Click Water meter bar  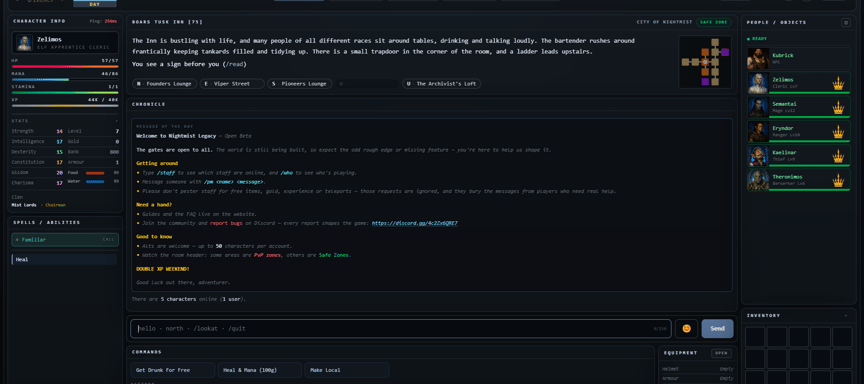click(x=95, y=182)
